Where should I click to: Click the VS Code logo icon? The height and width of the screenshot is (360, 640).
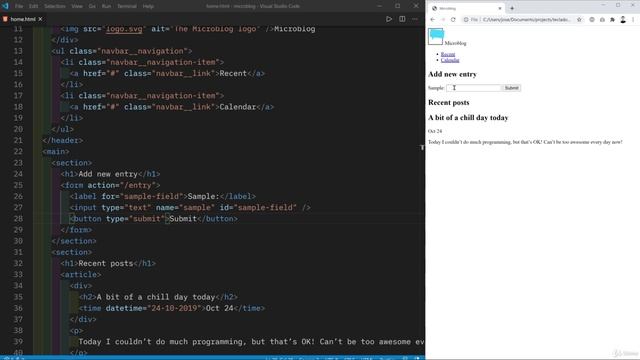pyautogui.click(x=5, y=6)
